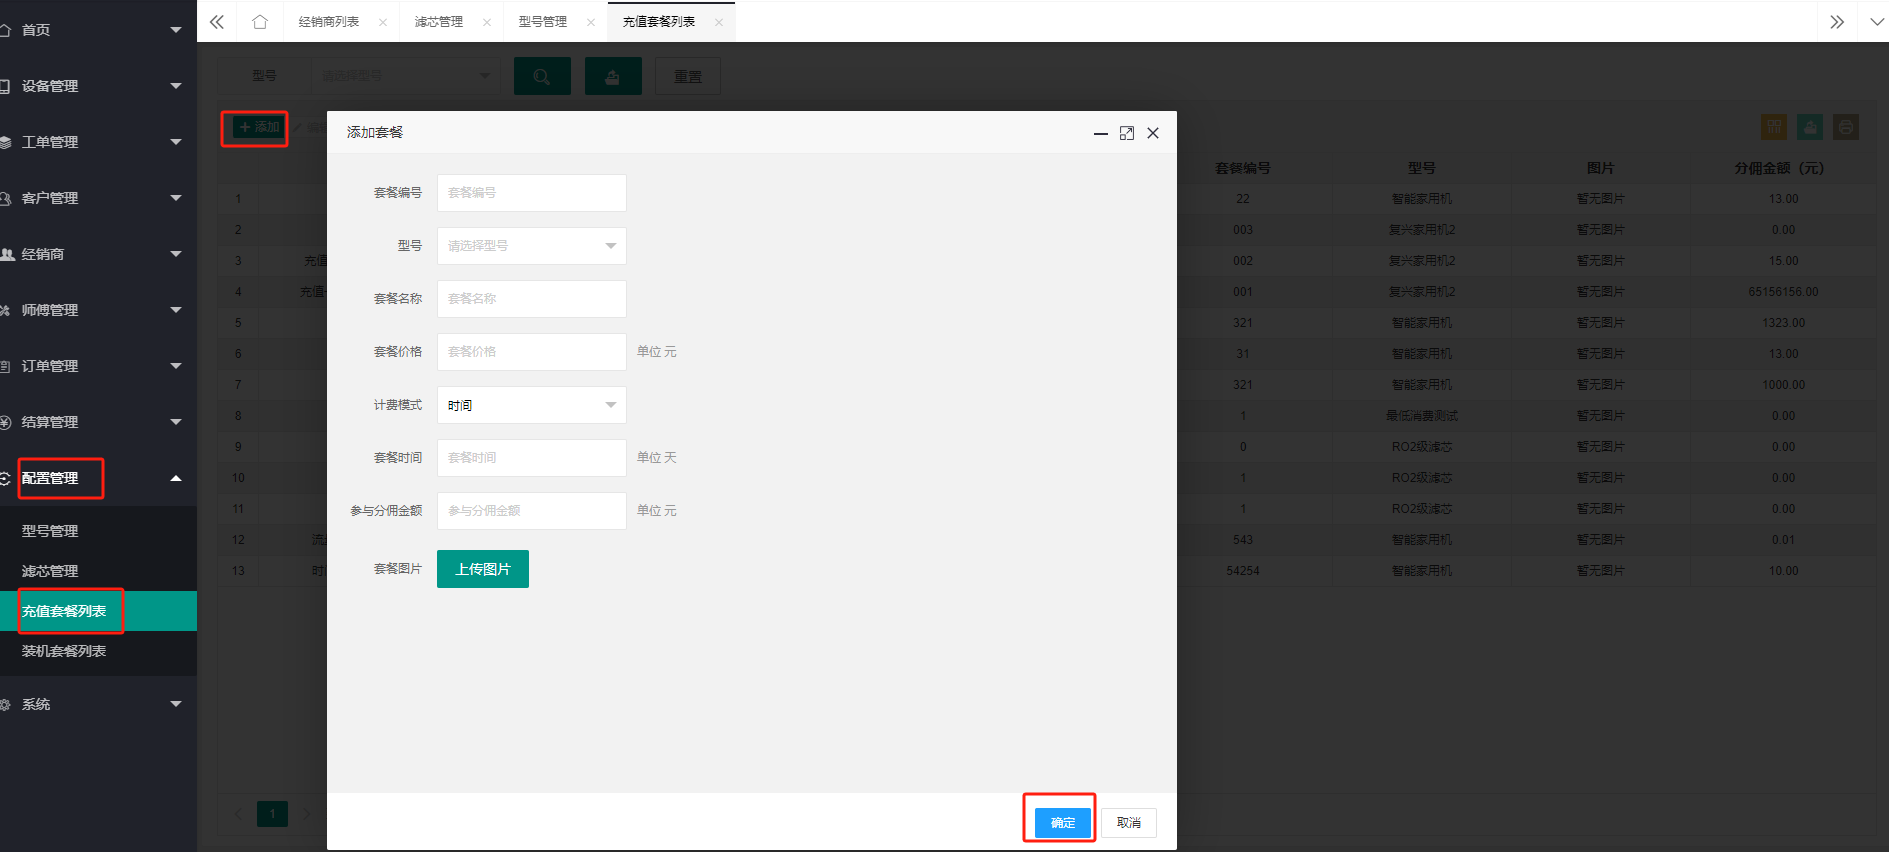Collapse the 配置管理 sidebar menu

pos(98,478)
